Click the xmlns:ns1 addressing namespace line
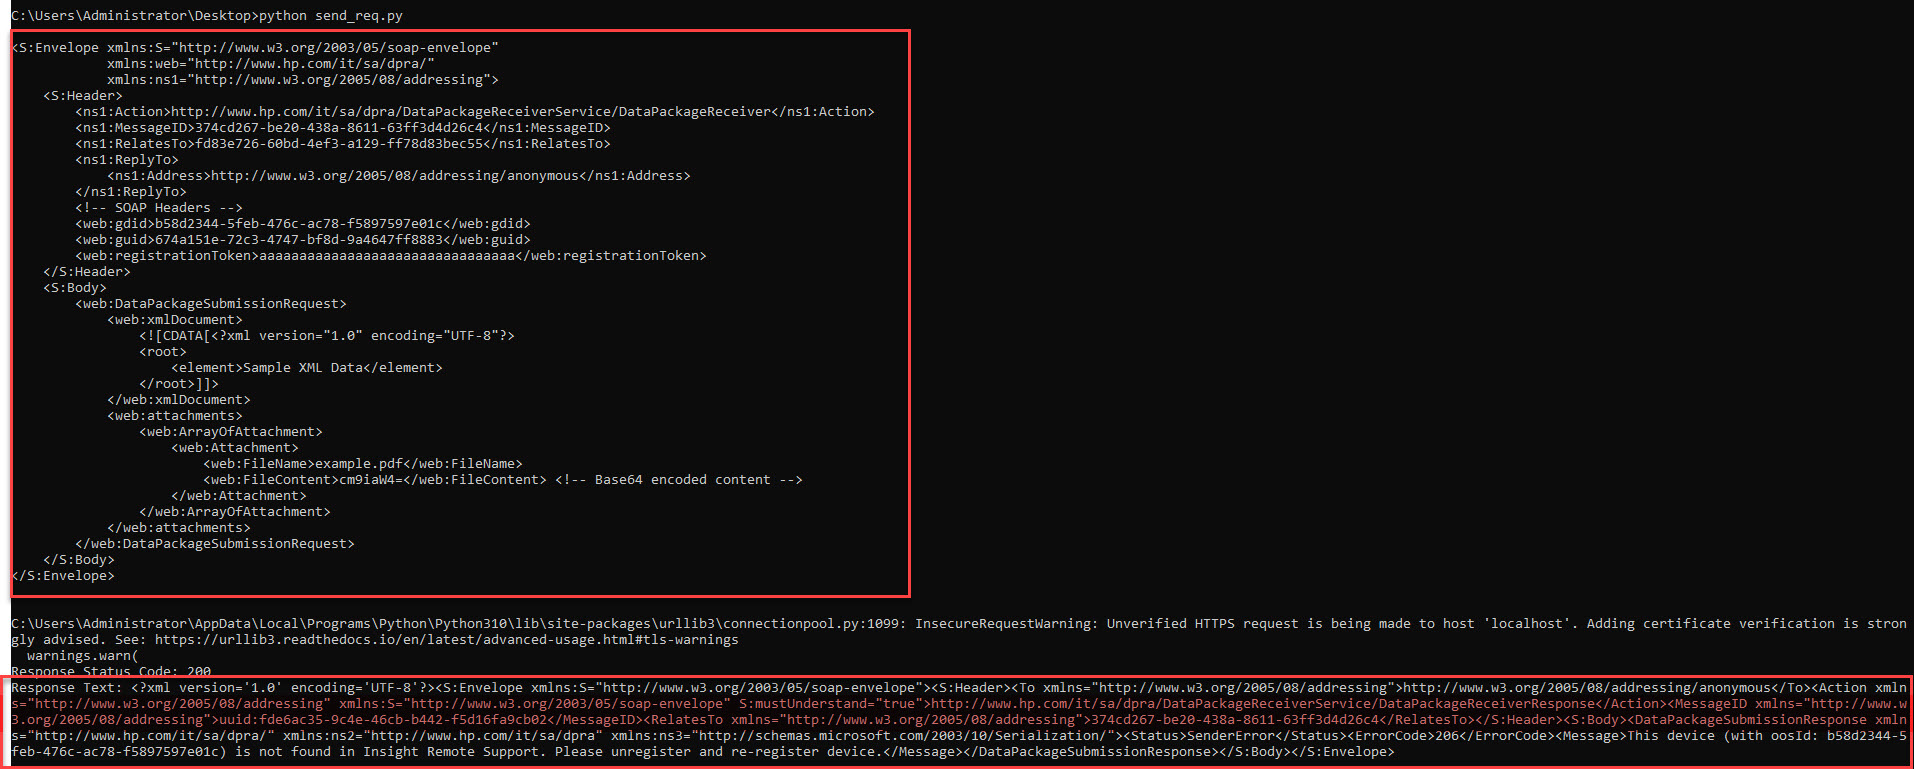This screenshot has height=769, width=1914. click(x=303, y=80)
